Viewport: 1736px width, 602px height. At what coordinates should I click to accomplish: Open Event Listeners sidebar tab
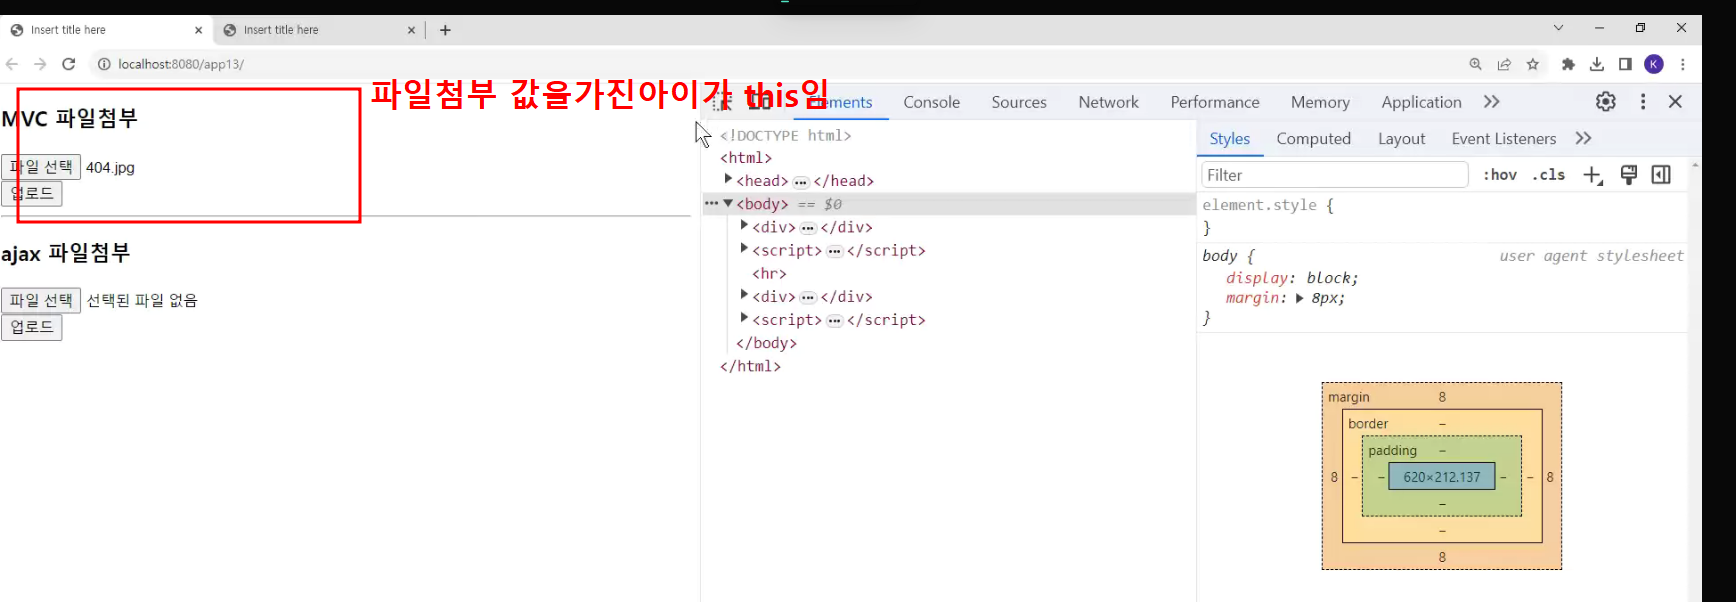[1503, 139]
